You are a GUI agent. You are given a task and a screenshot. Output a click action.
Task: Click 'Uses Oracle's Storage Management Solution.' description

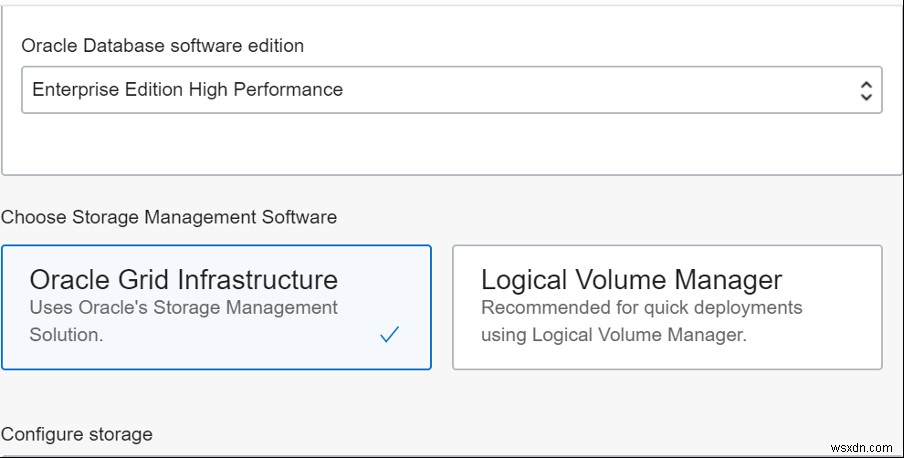click(x=183, y=321)
